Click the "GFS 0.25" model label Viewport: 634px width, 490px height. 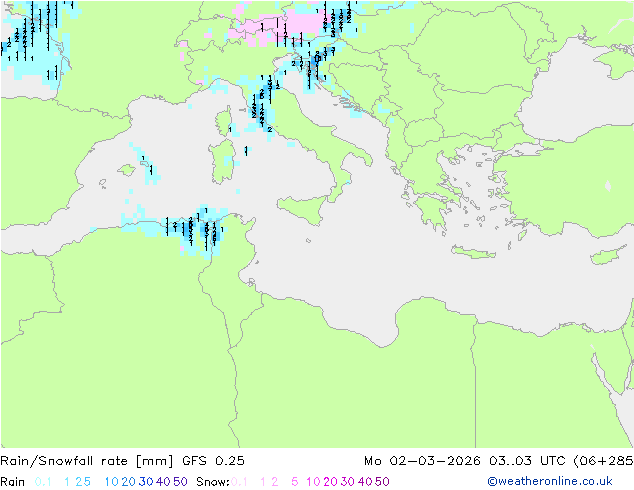click(x=213, y=461)
